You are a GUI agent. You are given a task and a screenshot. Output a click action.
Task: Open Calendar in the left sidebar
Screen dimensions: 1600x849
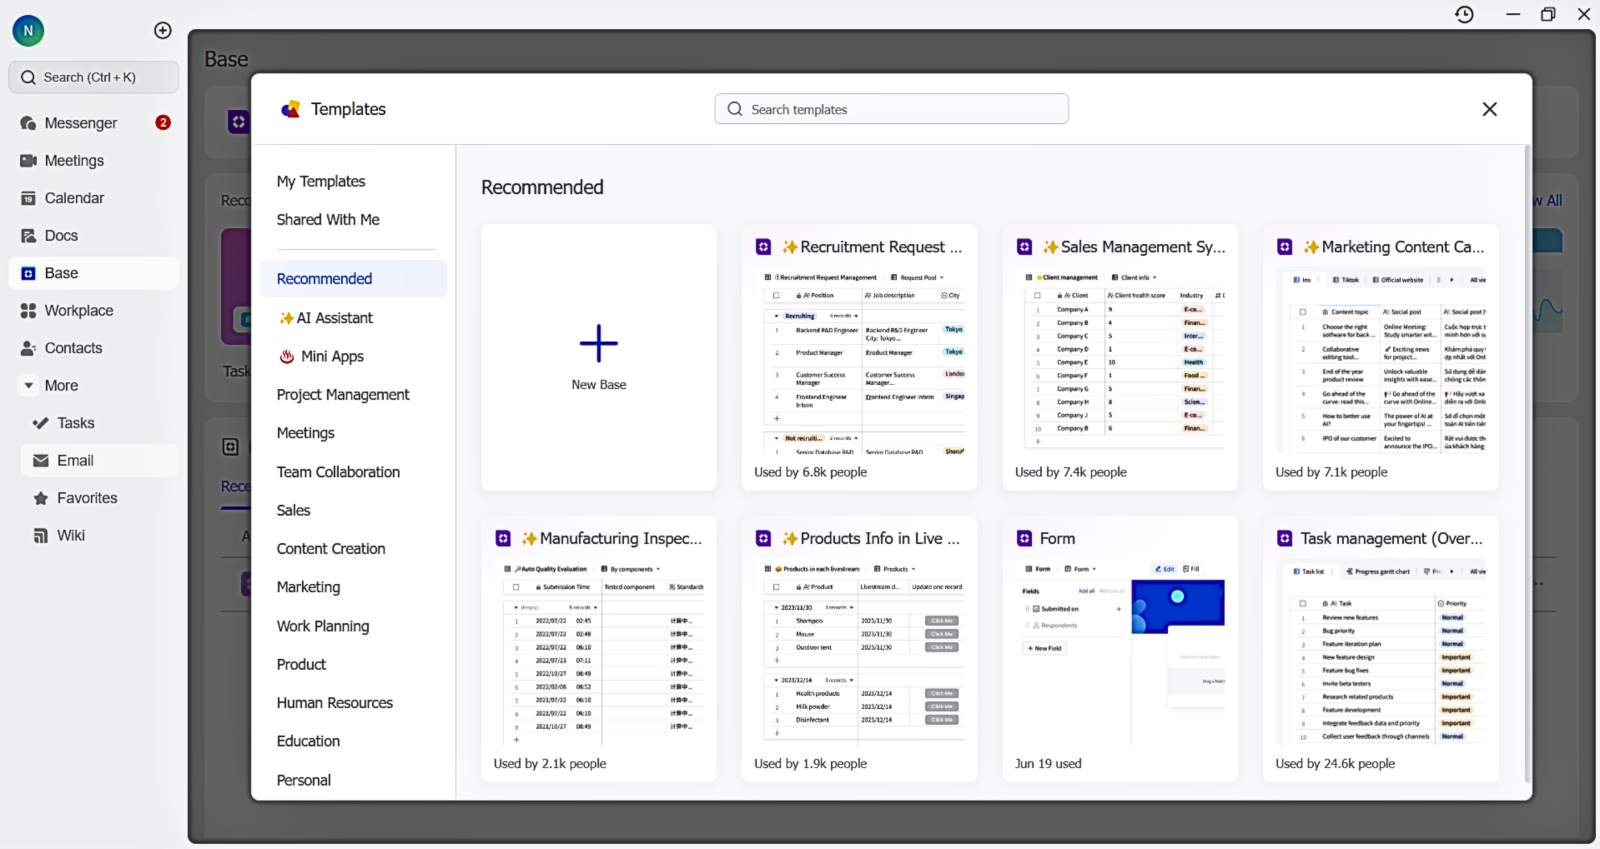tap(74, 198)
